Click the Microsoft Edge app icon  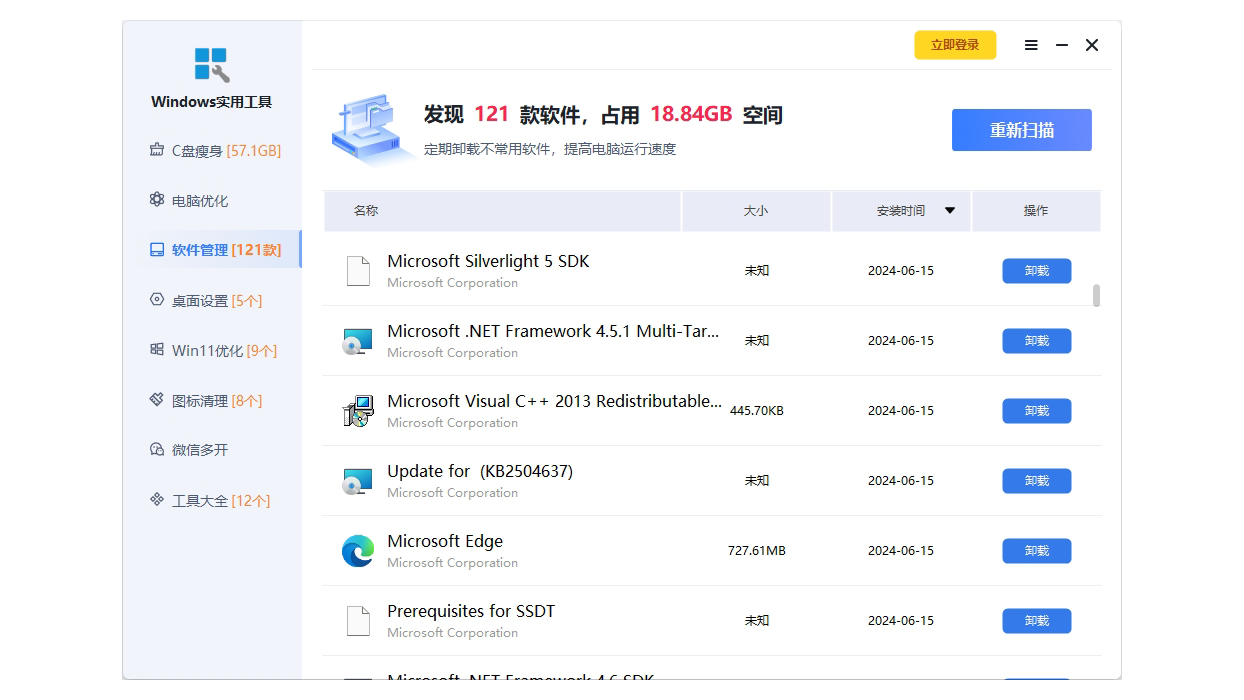coord(358,551)
